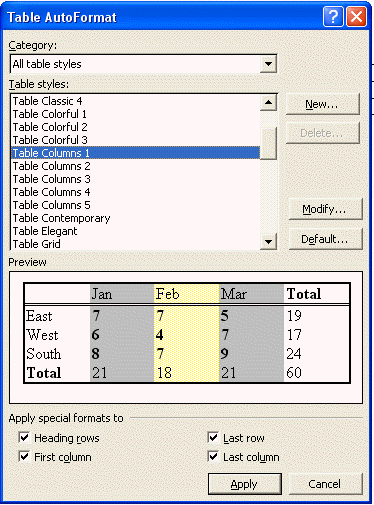Open the Modify... style dialog
This screenshot has height=505, width=374.
pyautogui.click(x=325, y=209)
